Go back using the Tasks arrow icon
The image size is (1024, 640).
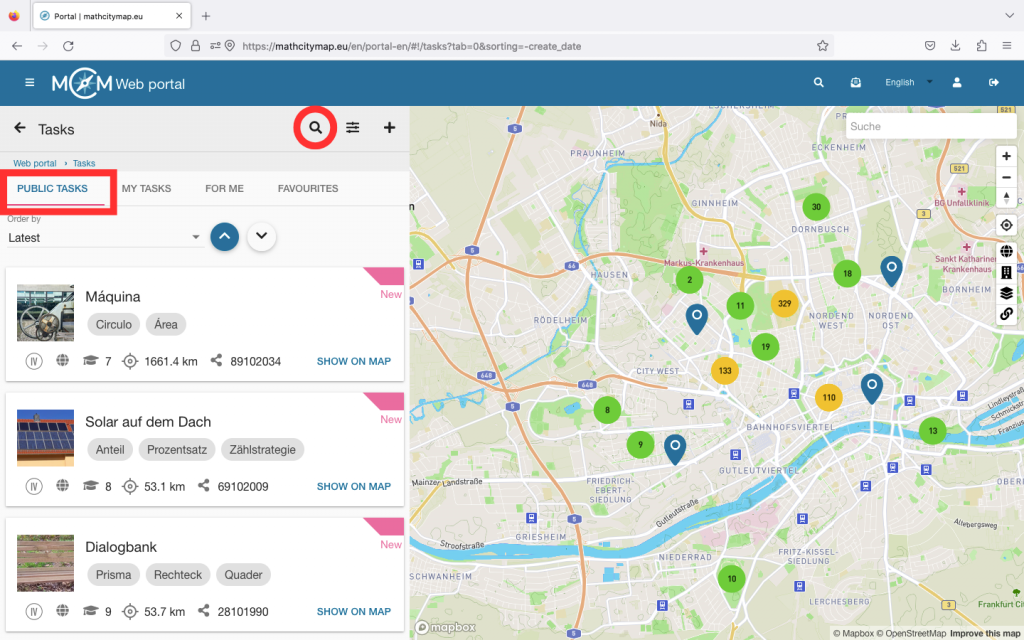coord(20,128)
